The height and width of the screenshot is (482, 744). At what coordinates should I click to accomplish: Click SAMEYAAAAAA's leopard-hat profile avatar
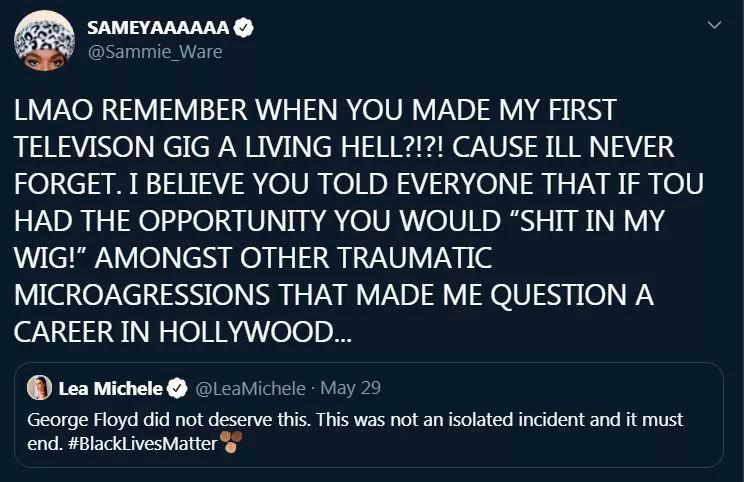point(40,40)
